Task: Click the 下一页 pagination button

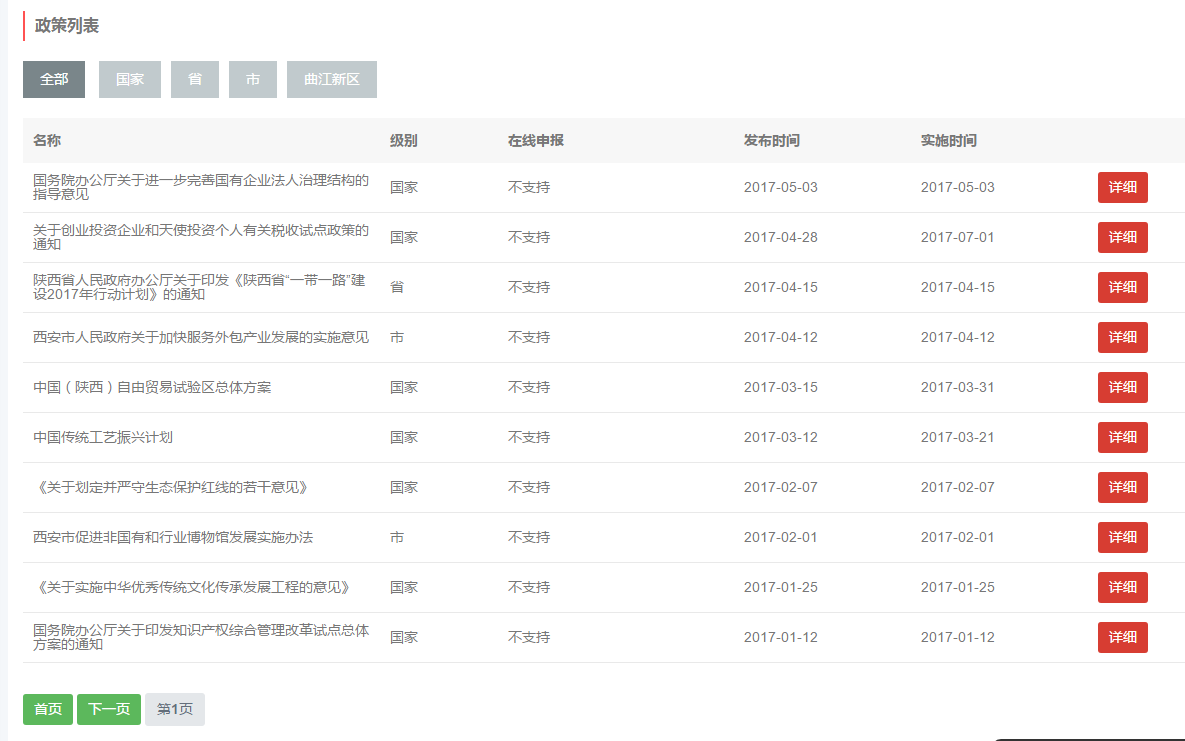Action: click(x=109, y=709)
